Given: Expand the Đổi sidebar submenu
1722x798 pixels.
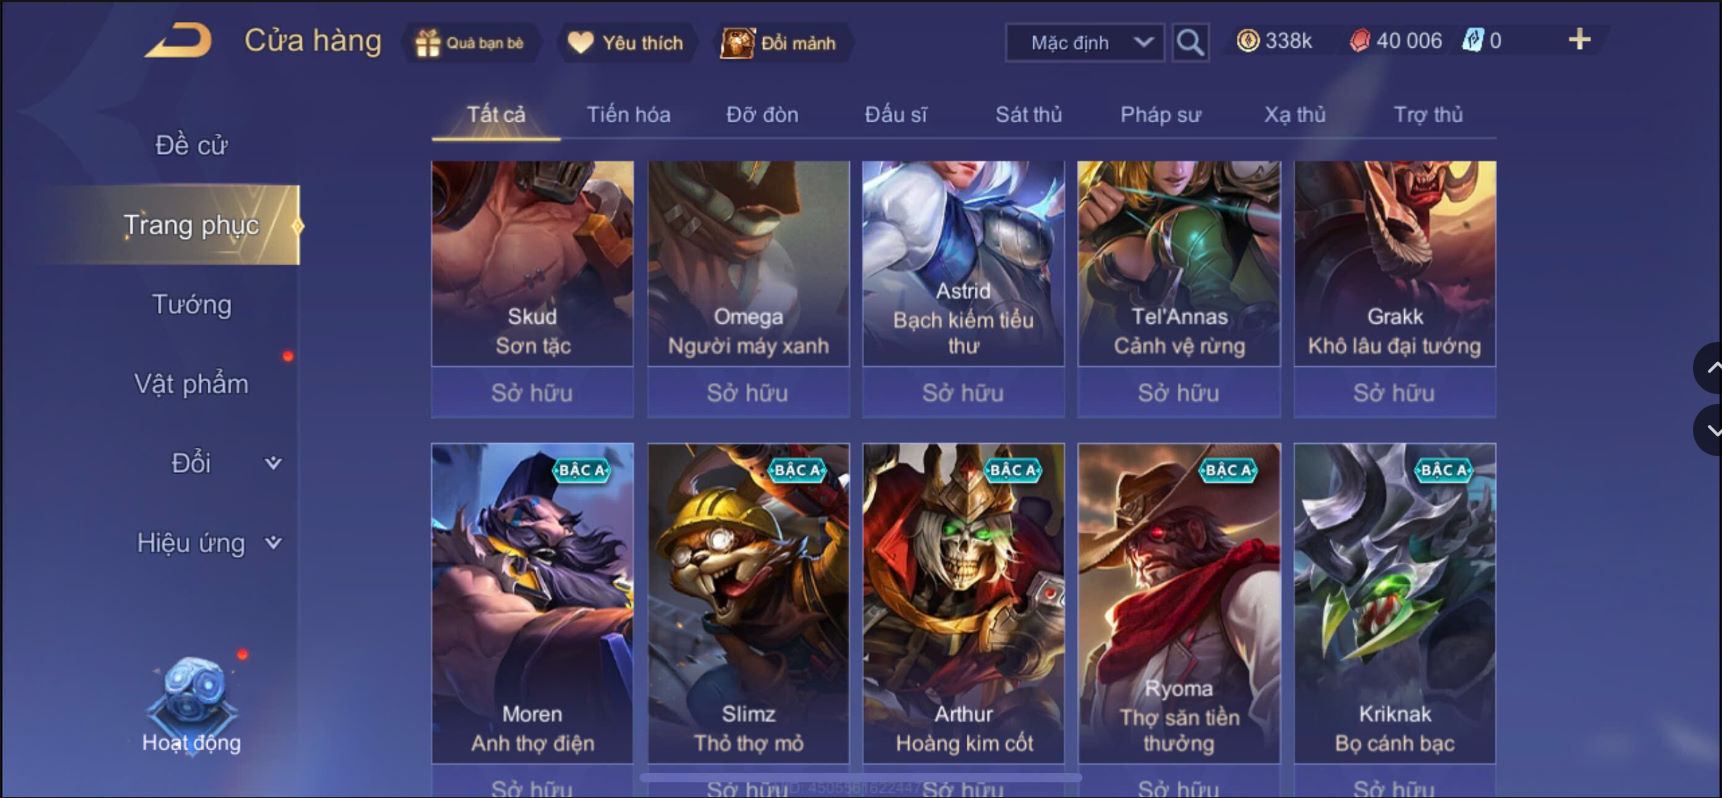Looking at the screenshot, I should click(x=273, y=463).
